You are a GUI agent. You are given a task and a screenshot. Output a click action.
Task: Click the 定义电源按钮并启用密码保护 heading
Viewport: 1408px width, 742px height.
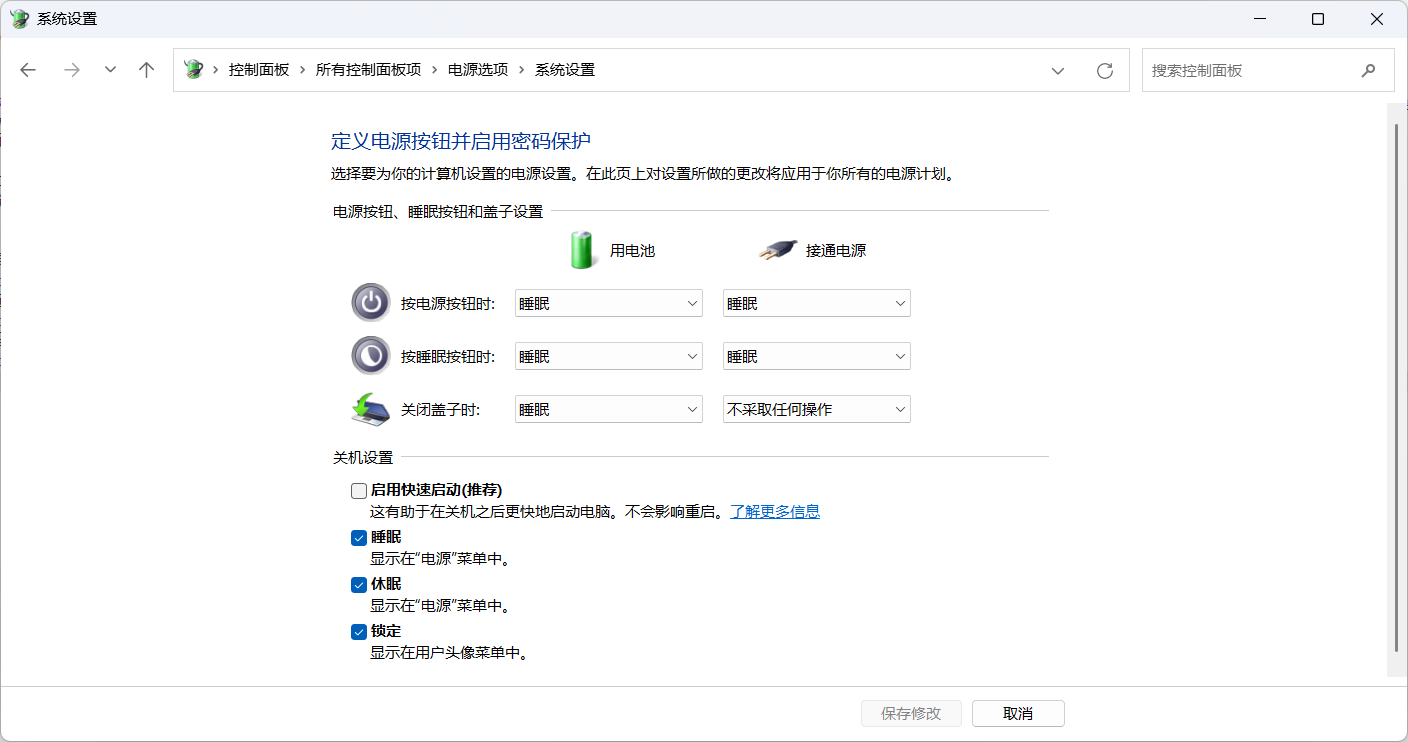461,141
